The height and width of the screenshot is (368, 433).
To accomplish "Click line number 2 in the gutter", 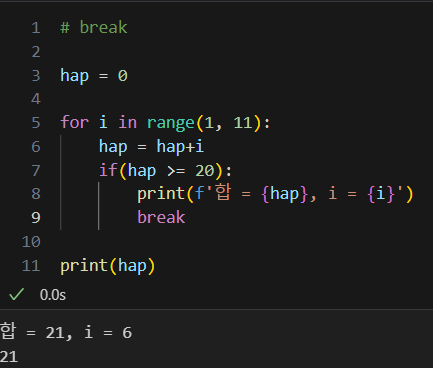I will (36, 52).
